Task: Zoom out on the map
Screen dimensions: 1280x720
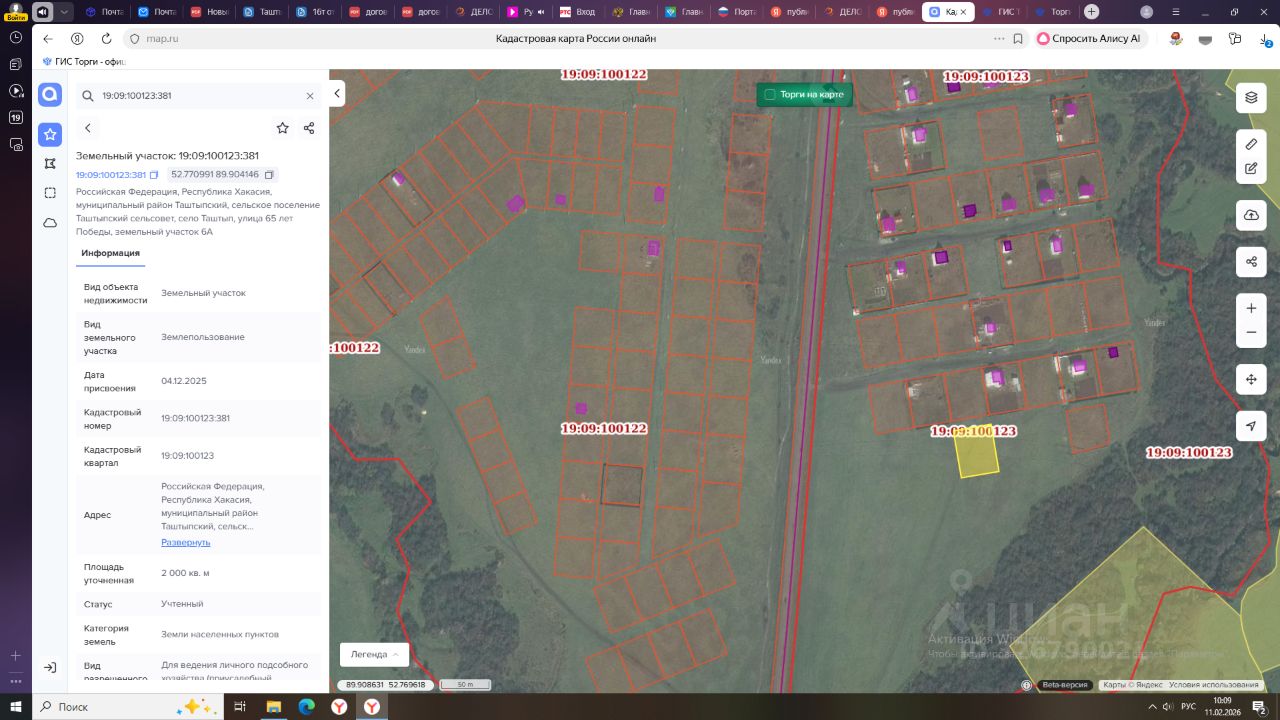Action: tap(1251, 333)
